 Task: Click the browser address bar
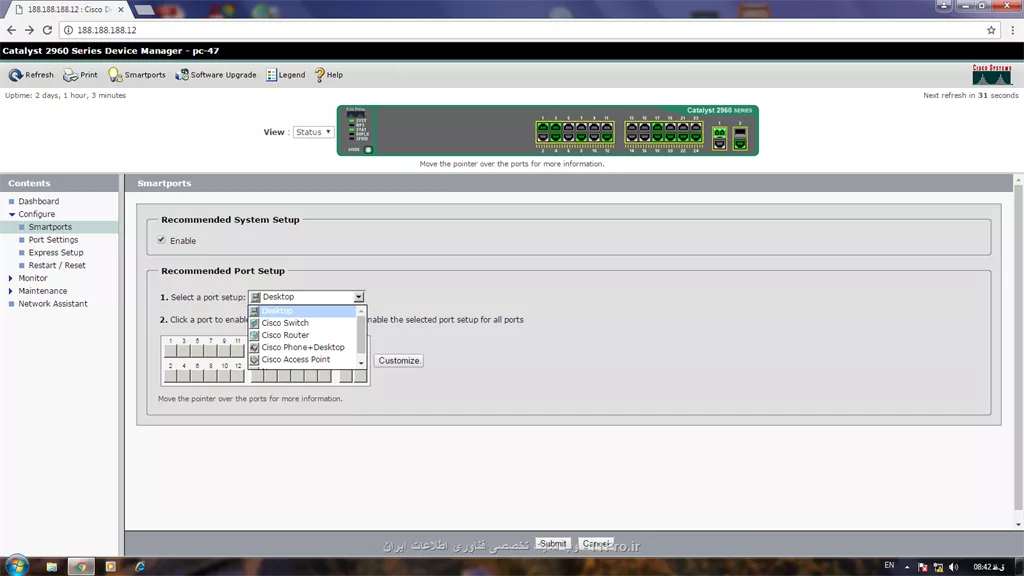click(x=529, y=30)
